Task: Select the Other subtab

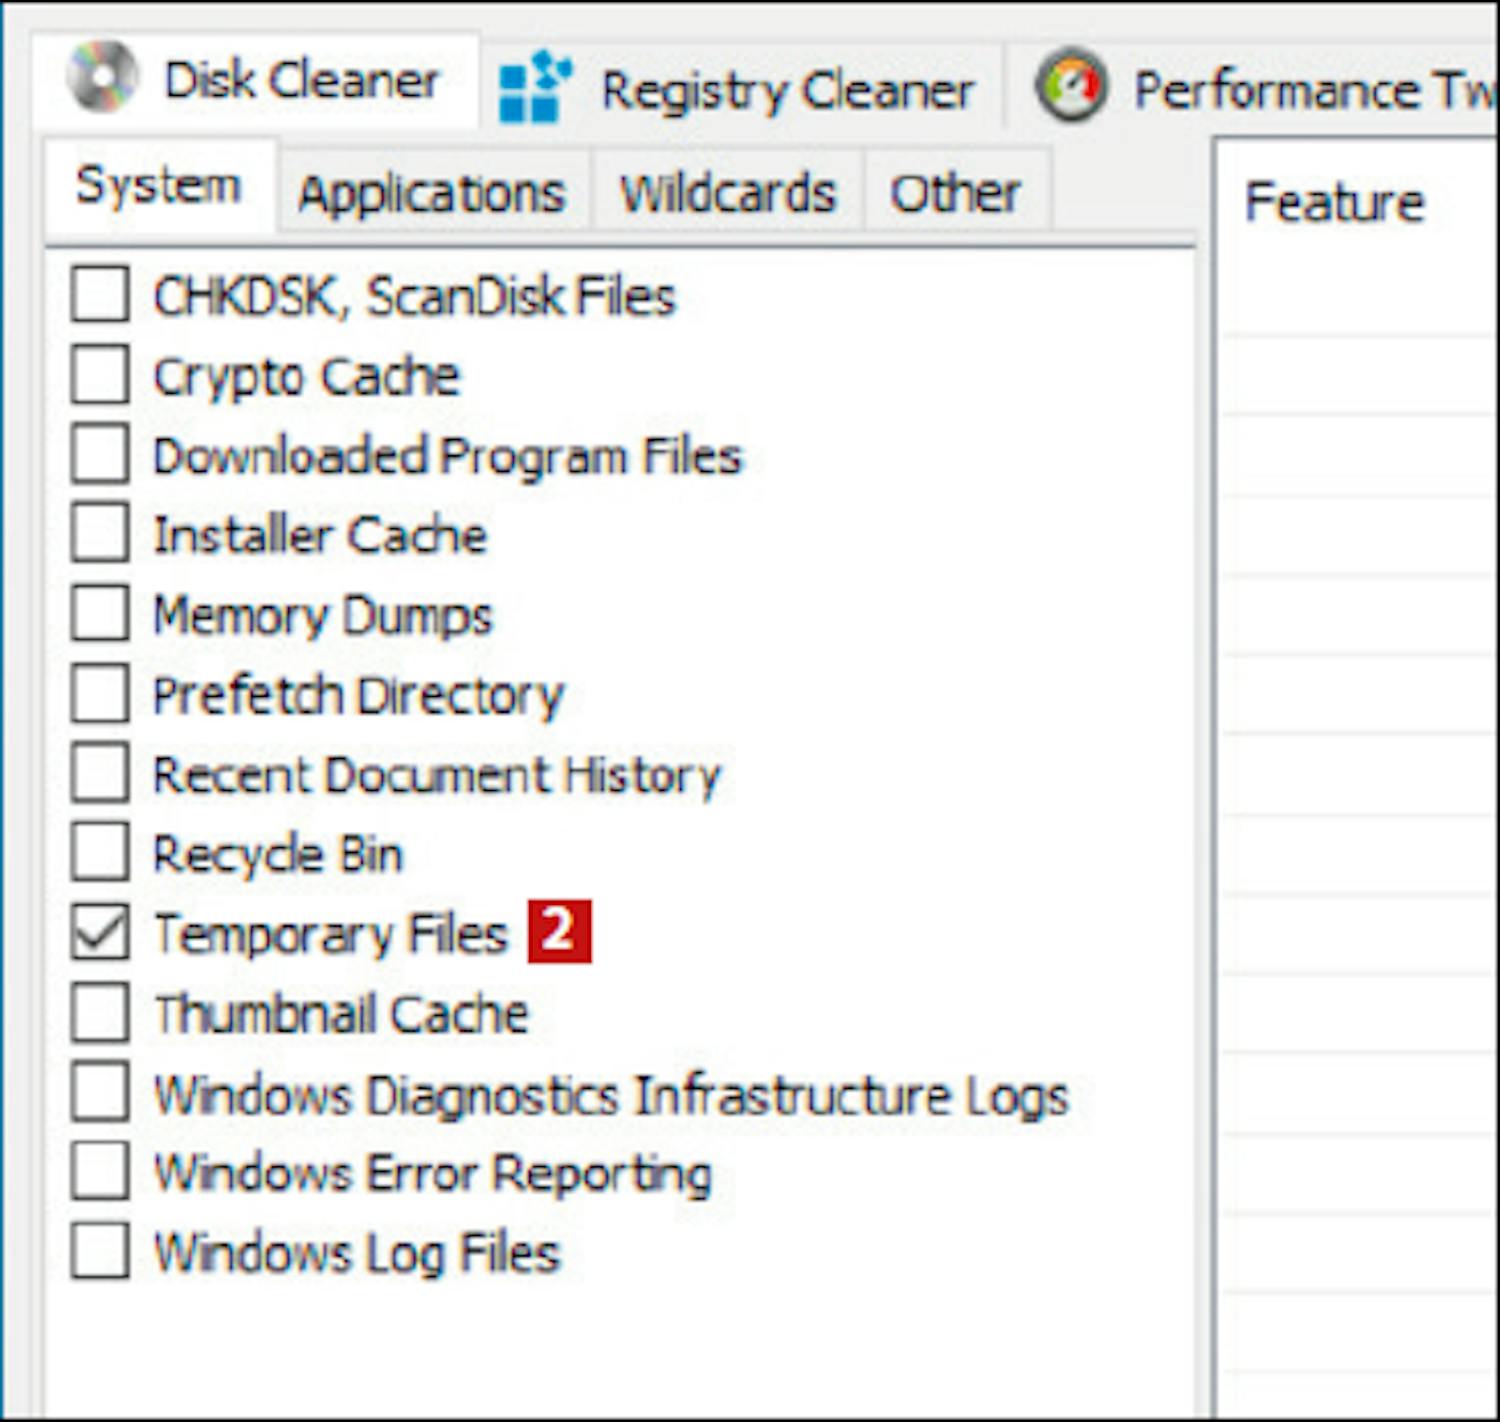Action: pos(955,193)
